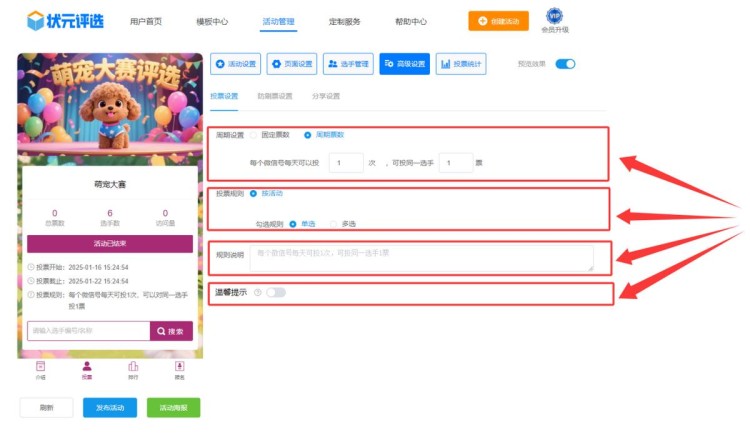
Task: Click the orange 创建活动 button
Action: [498, 20]
